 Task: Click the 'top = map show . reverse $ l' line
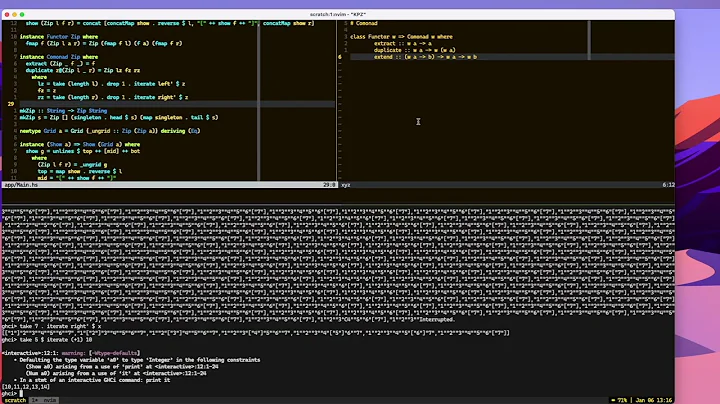(x=80, y=171)
